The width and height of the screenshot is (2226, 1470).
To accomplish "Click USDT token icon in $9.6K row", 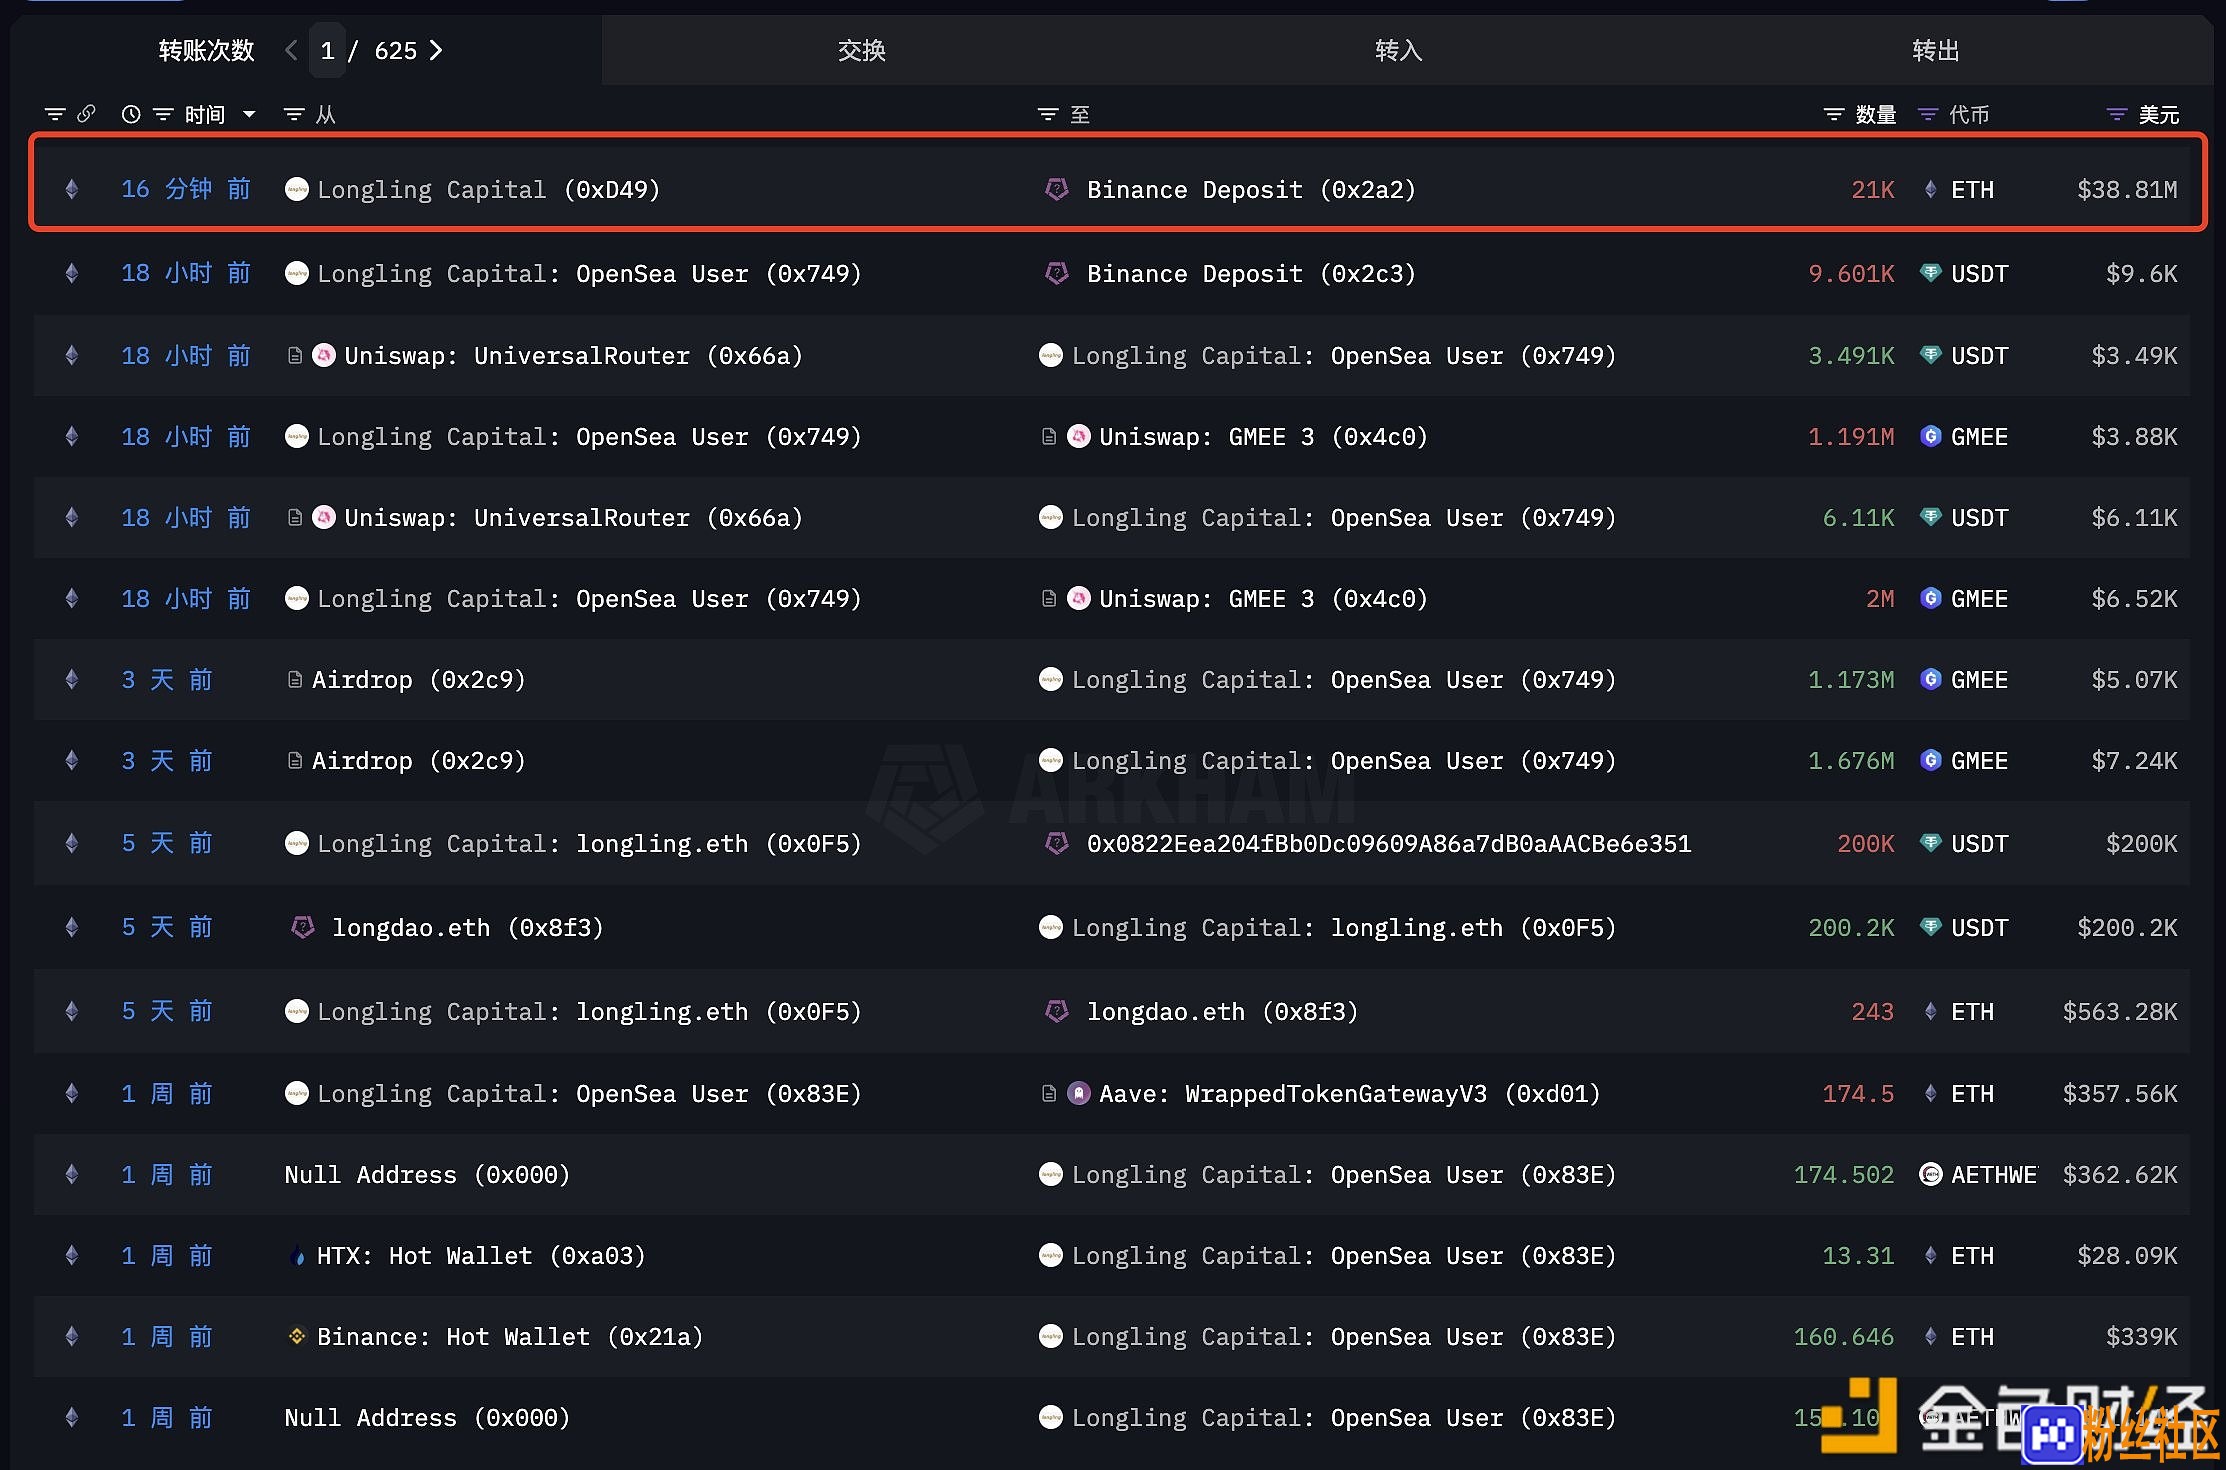I will 1931,273.
